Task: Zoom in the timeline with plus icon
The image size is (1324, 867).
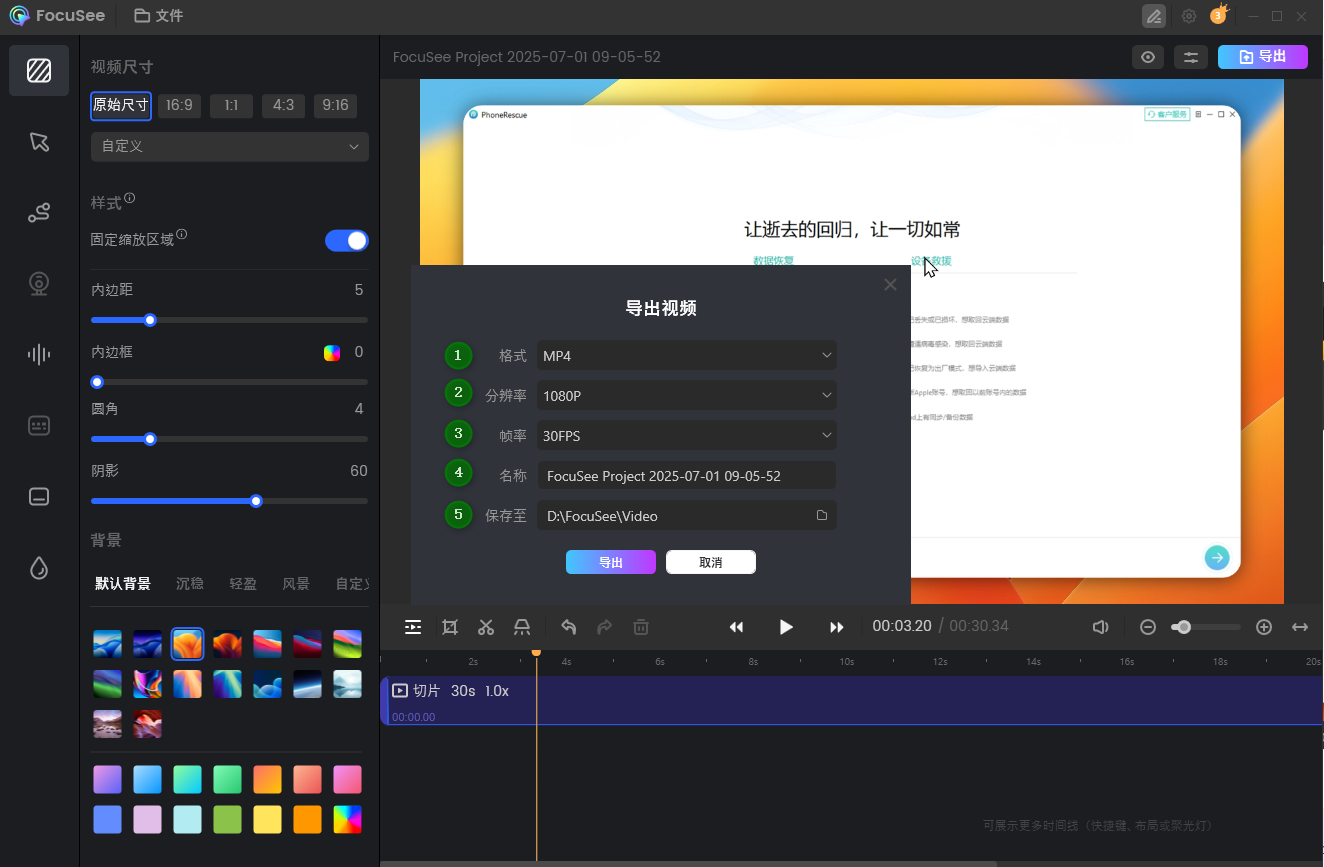Action: tap(1264, 627)
